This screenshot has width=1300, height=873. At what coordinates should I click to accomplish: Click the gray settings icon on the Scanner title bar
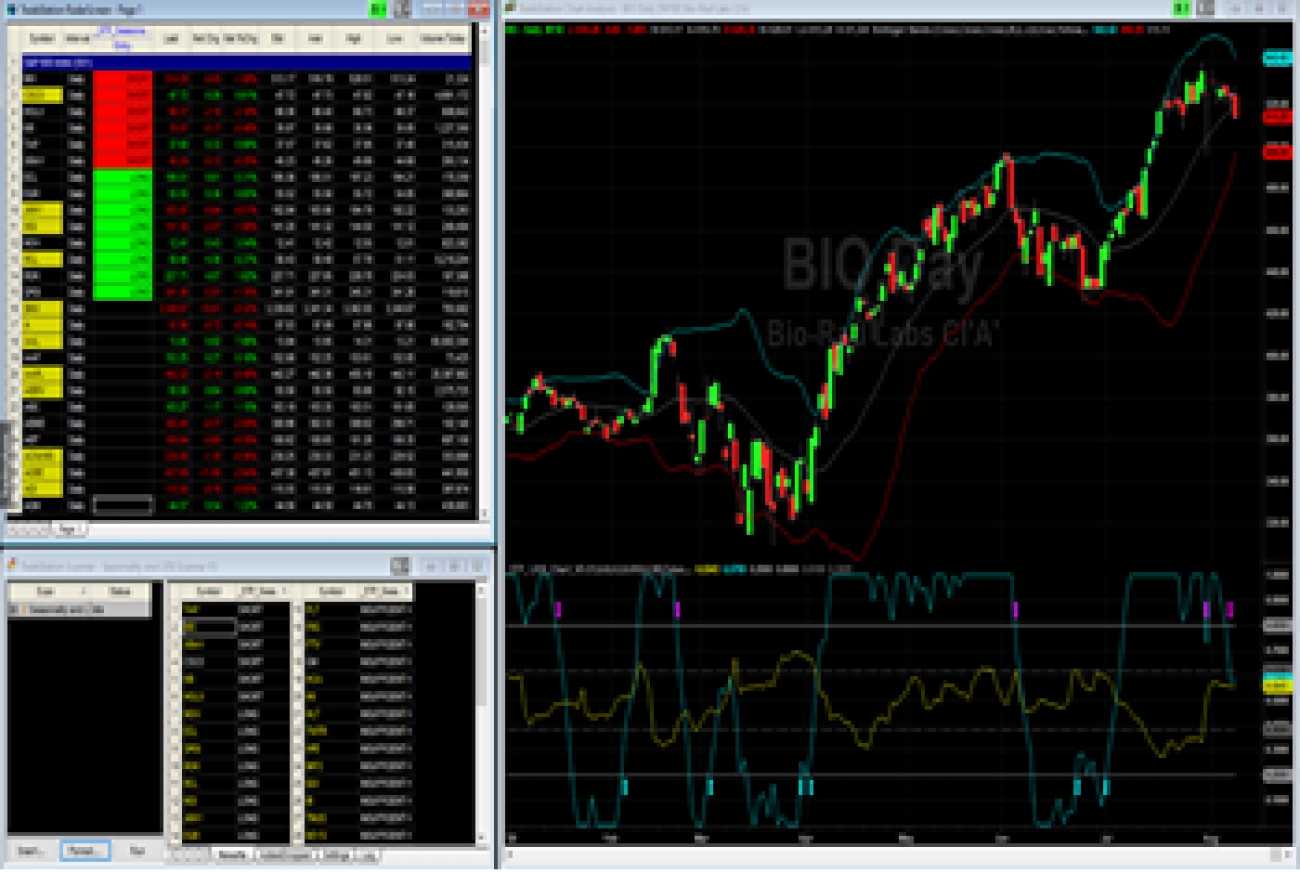pos(400,566)
